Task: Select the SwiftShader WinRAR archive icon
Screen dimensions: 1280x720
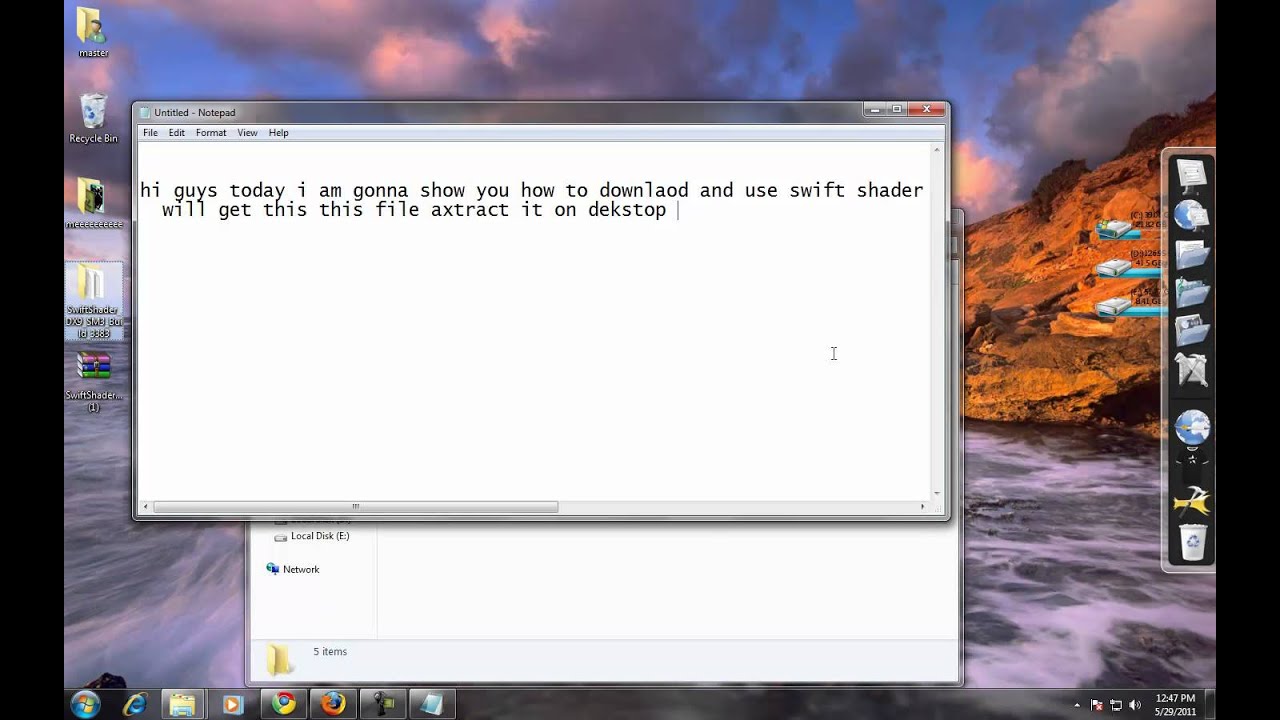Action: point(93,382)
